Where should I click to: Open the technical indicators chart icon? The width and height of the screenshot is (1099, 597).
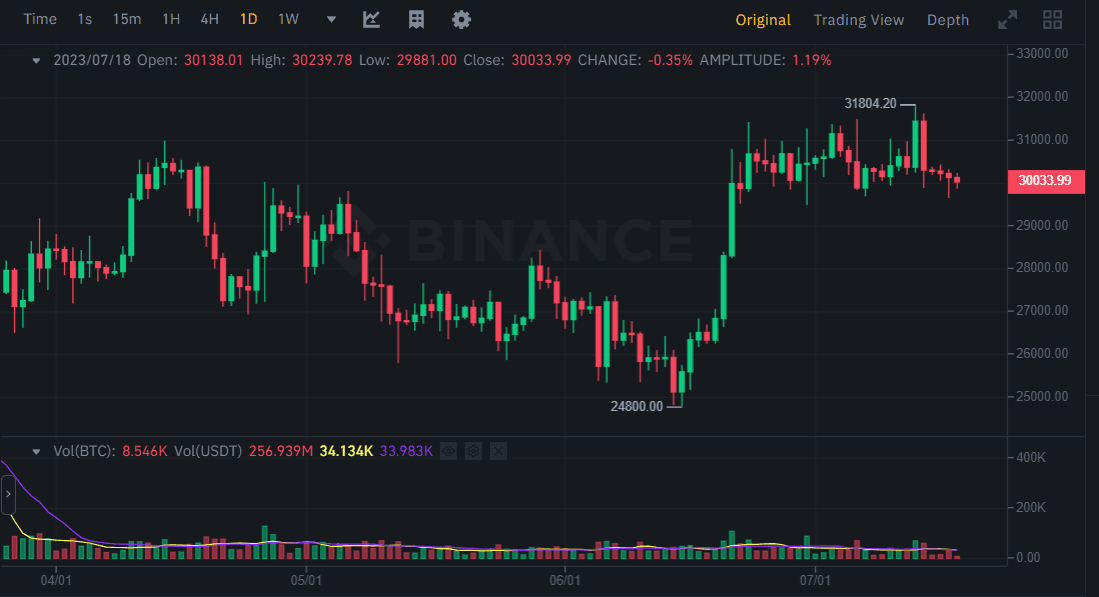(x=371, y=20)
